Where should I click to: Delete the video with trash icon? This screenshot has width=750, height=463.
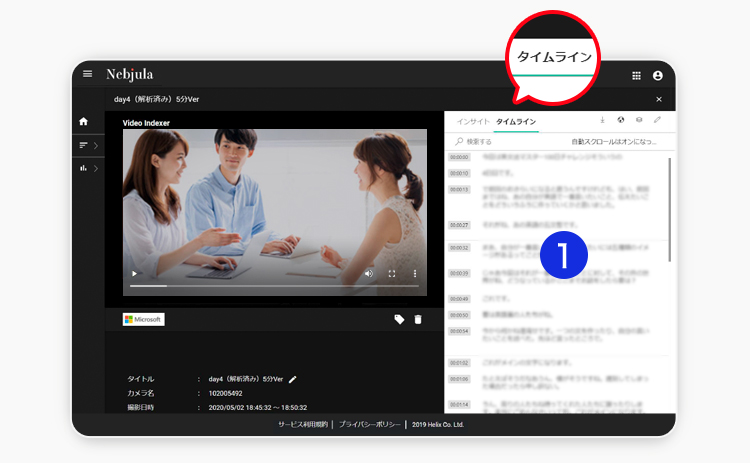(418, 320)
